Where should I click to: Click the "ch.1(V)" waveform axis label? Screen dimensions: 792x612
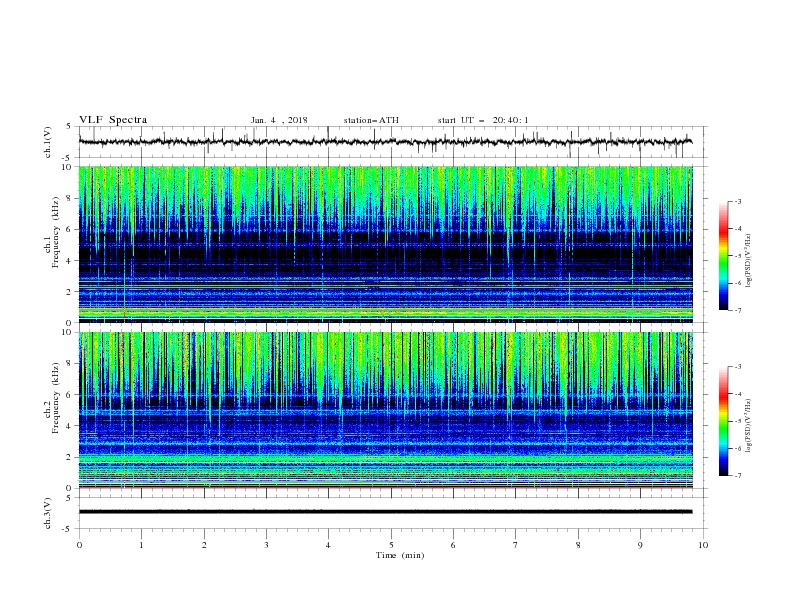[48, 142]
